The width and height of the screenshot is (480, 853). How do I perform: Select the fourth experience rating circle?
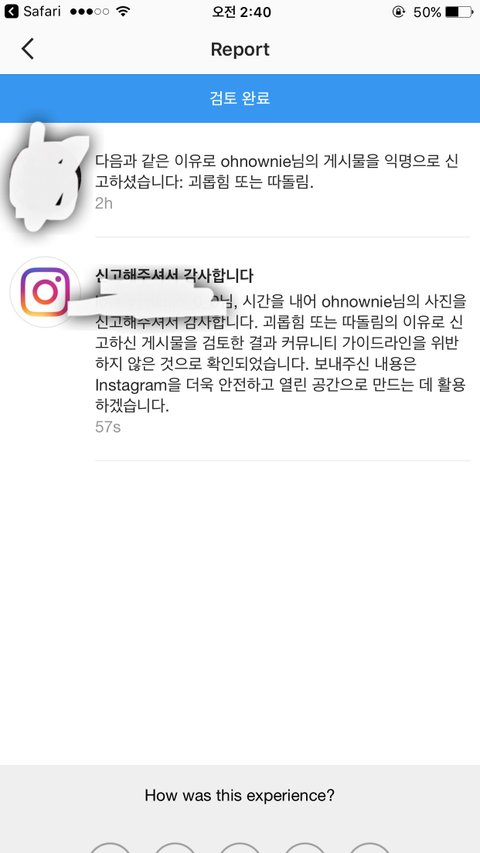click(305, 848)
